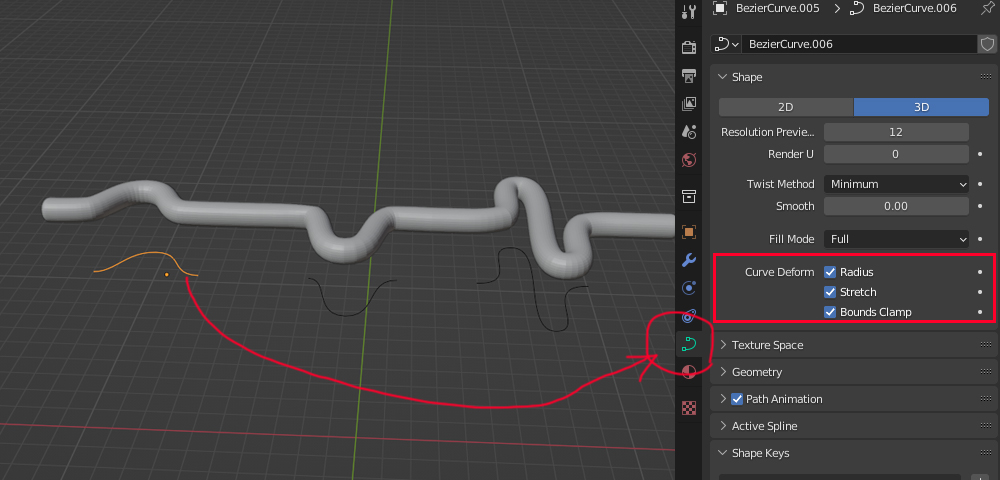Select the 3D shape option

921,107
